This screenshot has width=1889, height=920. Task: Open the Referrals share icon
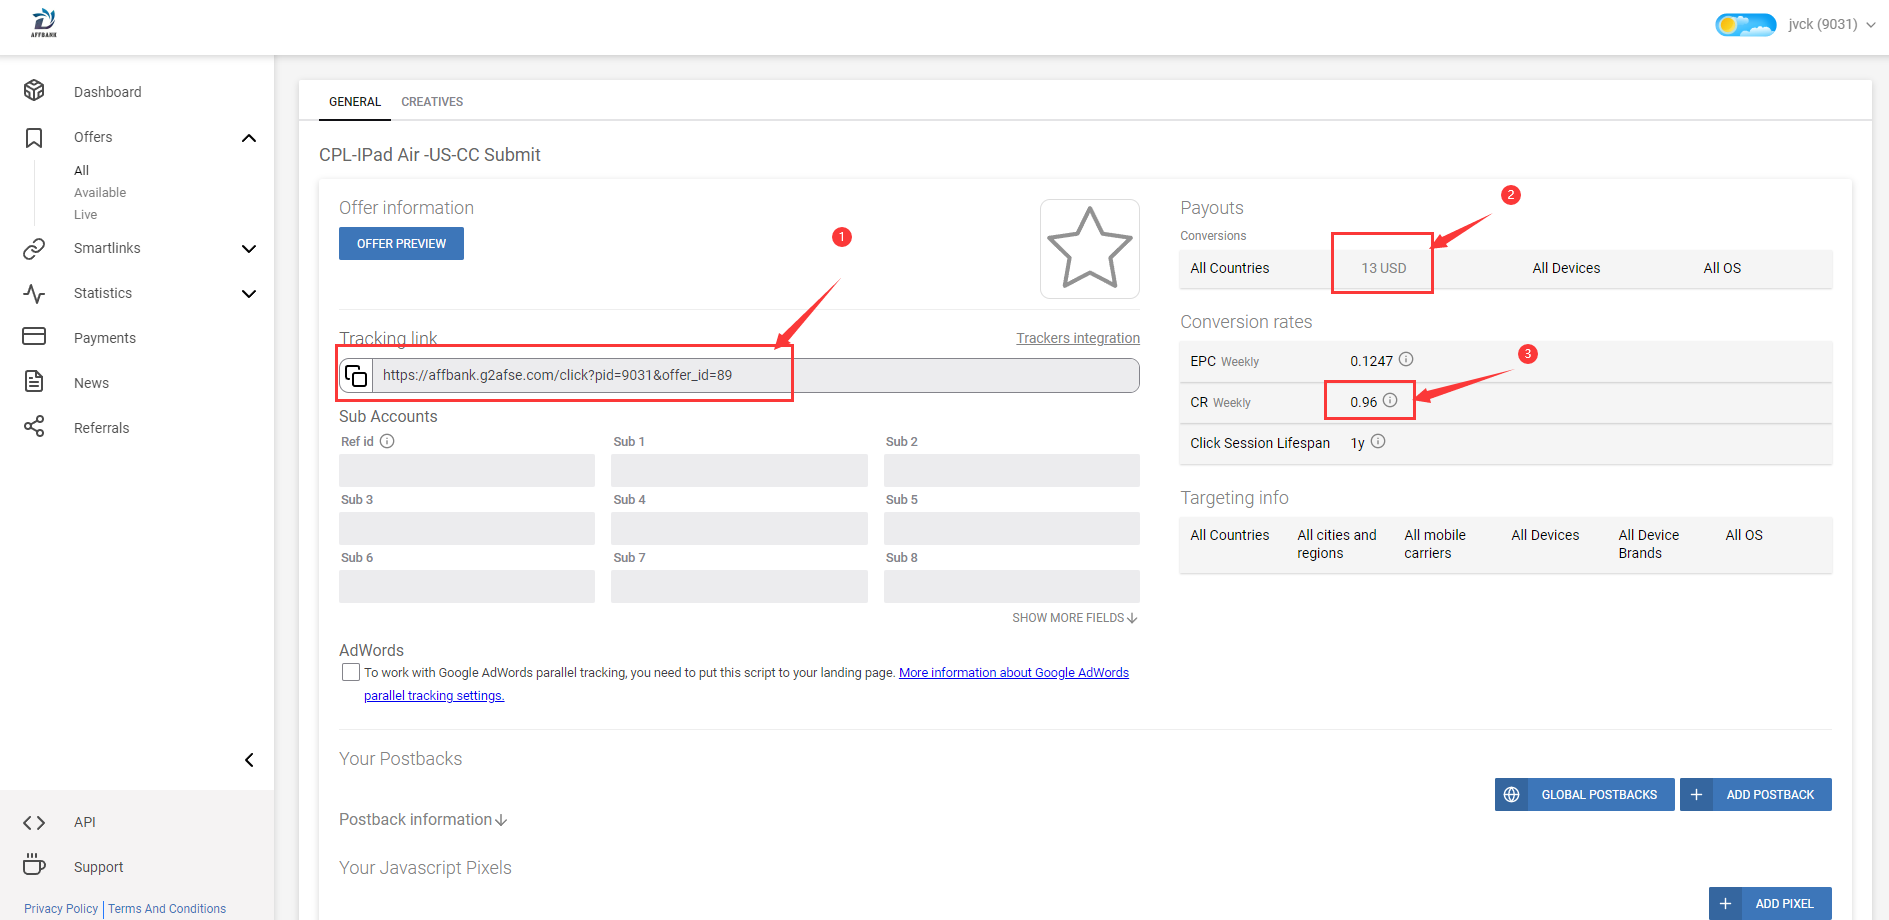34,427
